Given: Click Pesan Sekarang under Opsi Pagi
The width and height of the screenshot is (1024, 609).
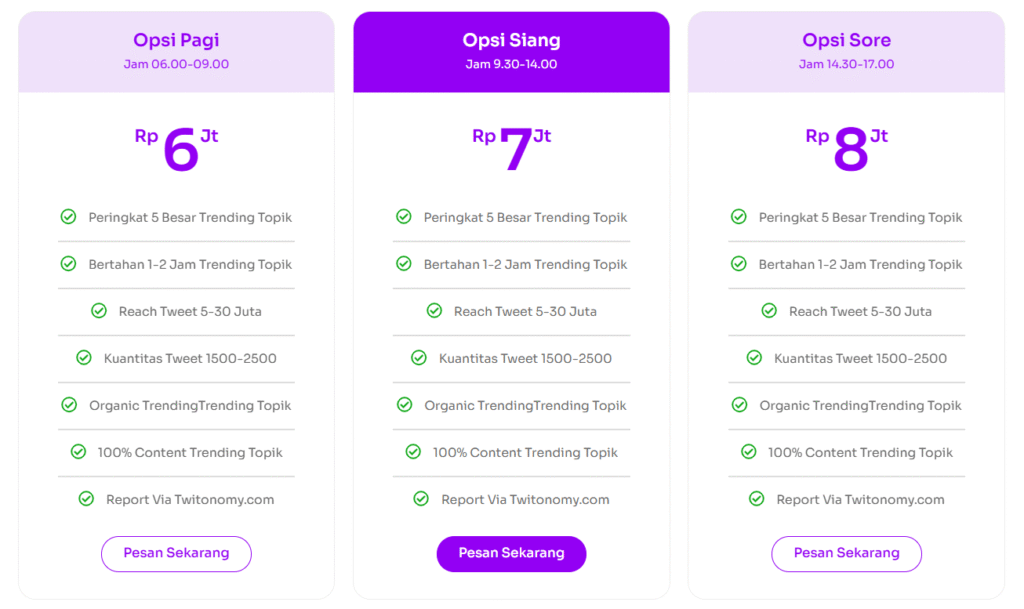Looking at the screenshot, I should 176,554.
